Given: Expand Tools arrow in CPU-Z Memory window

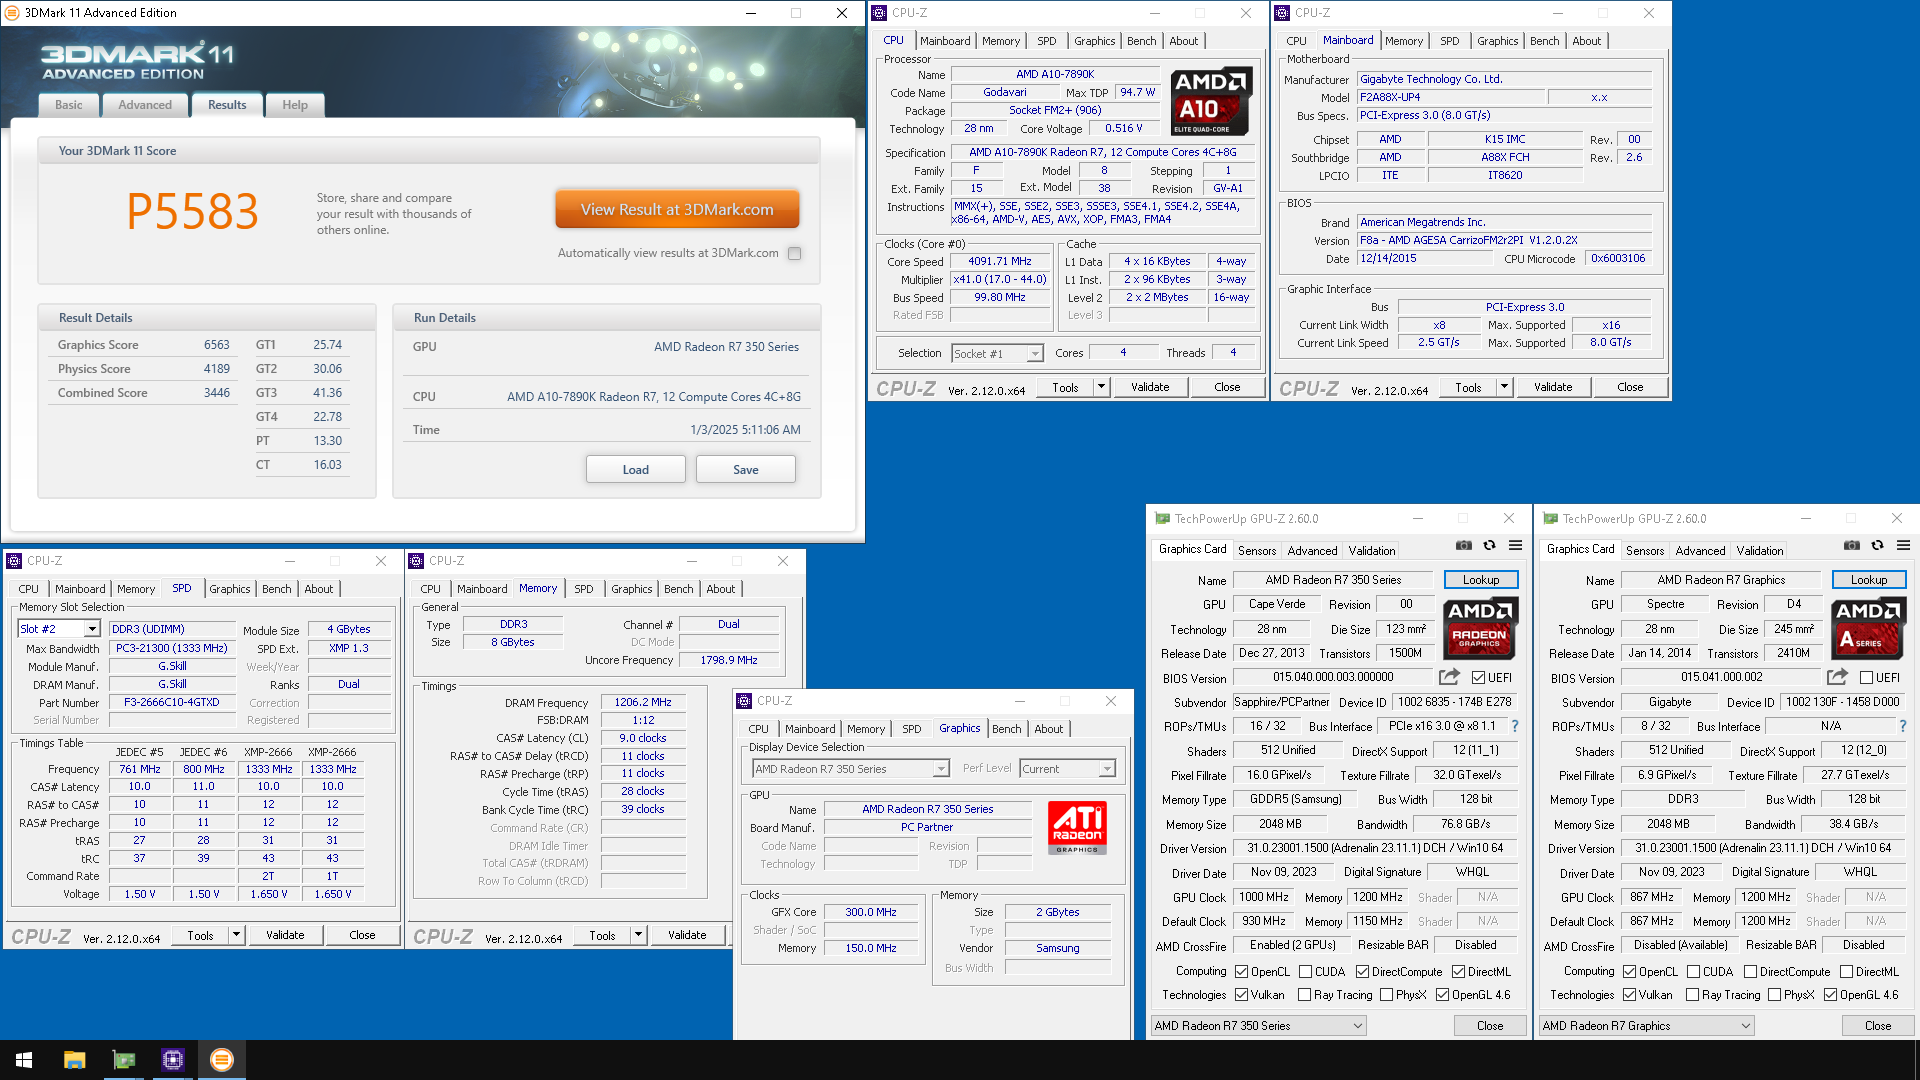Looking at the screenshot, I should point(638,935).
